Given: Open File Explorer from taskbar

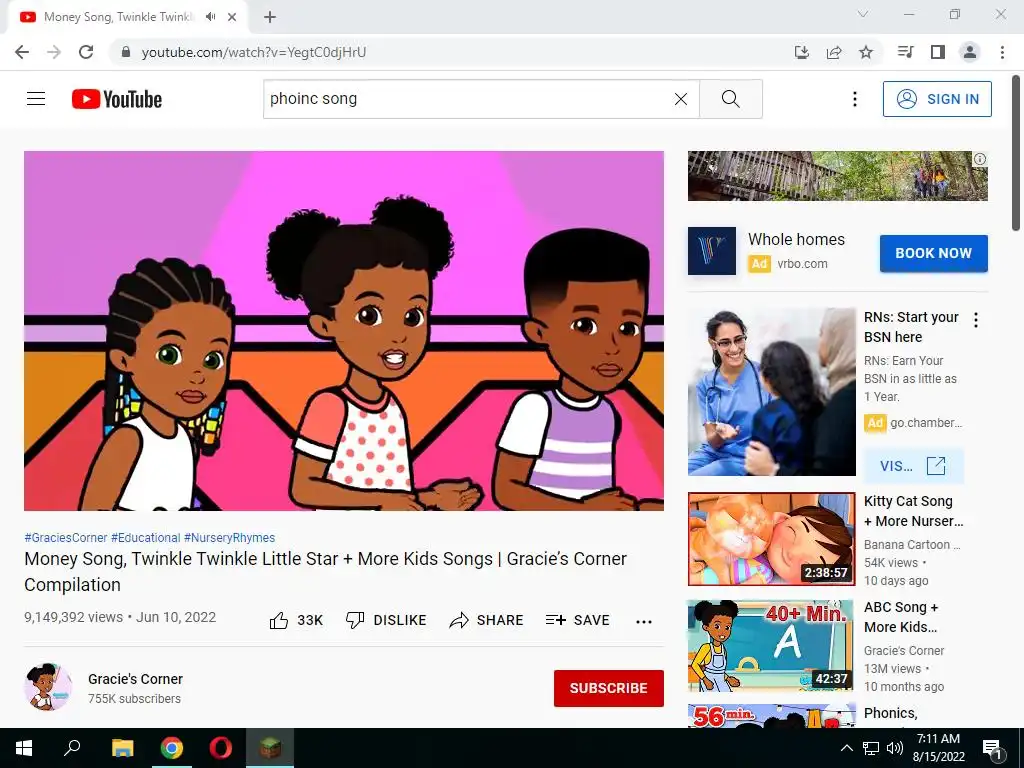Looking at the screenshot, I should (122, 748).
